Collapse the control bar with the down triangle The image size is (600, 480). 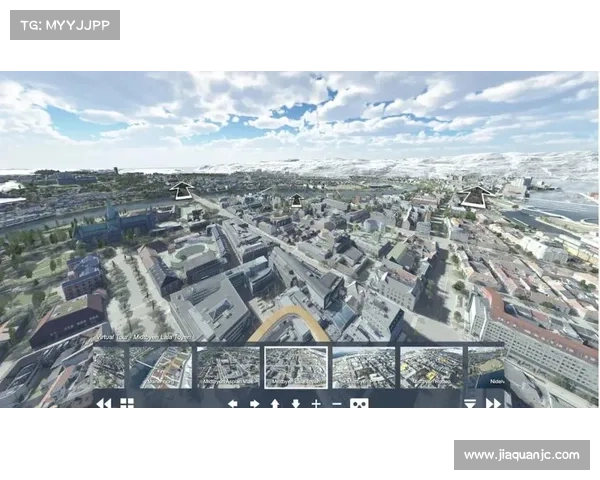[470, 404]
